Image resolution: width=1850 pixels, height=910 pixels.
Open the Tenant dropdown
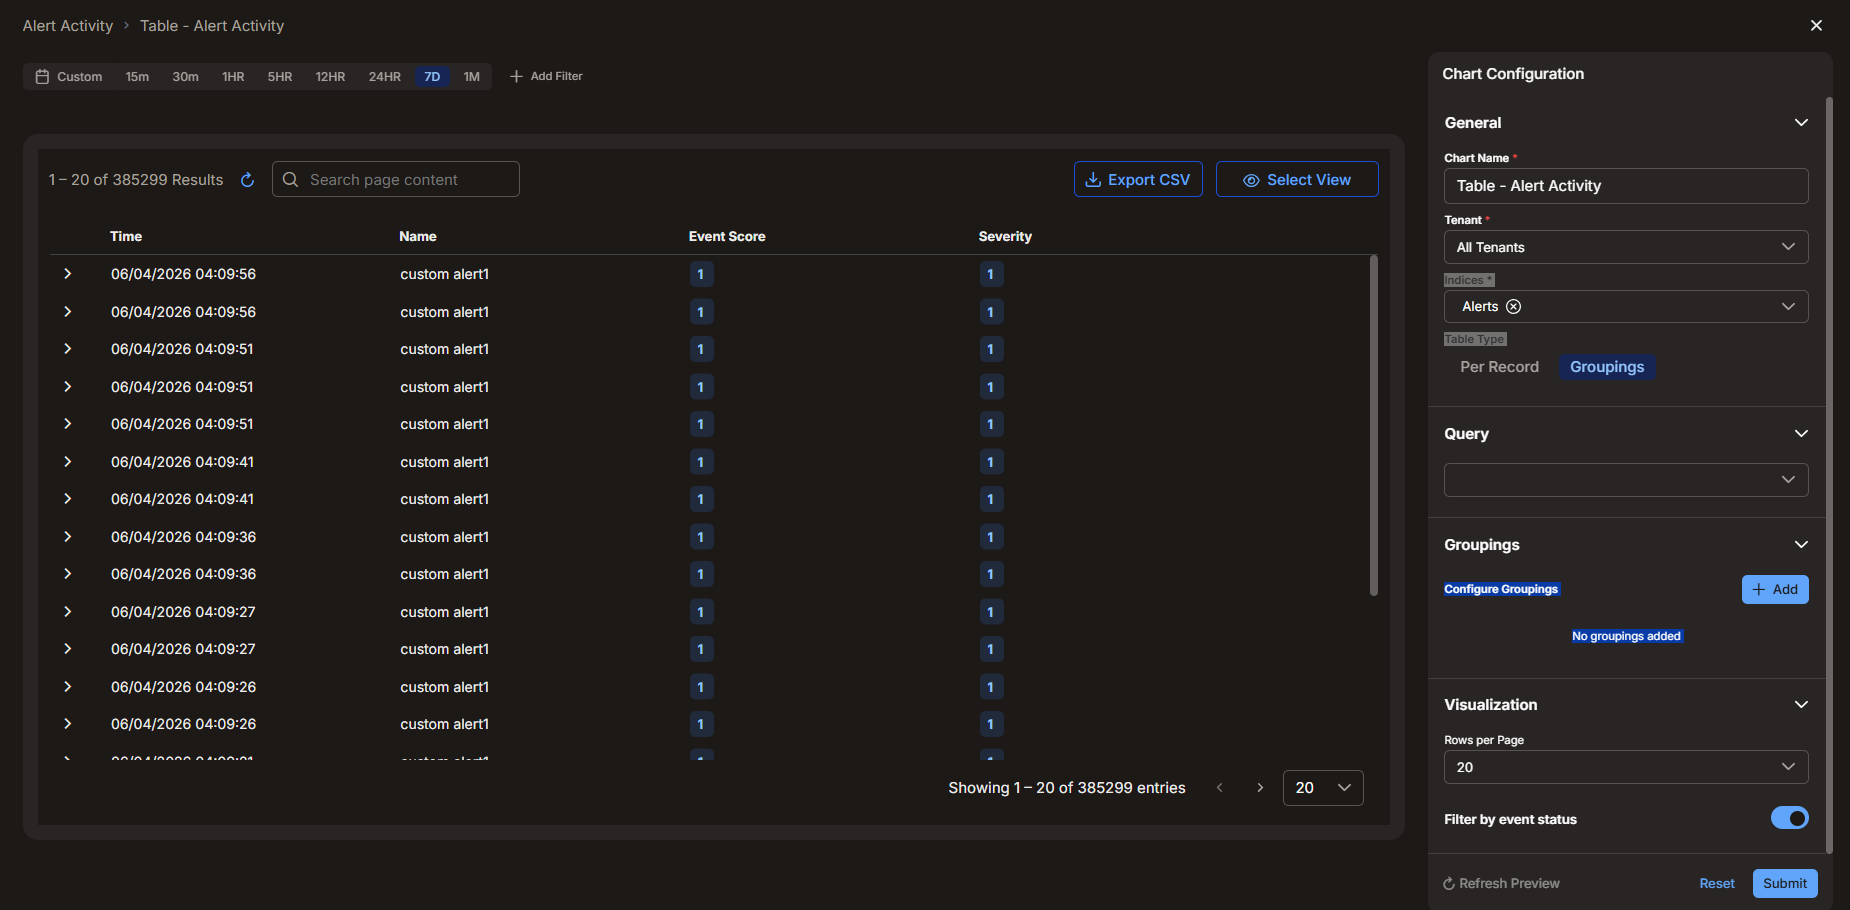point(1626,247)
